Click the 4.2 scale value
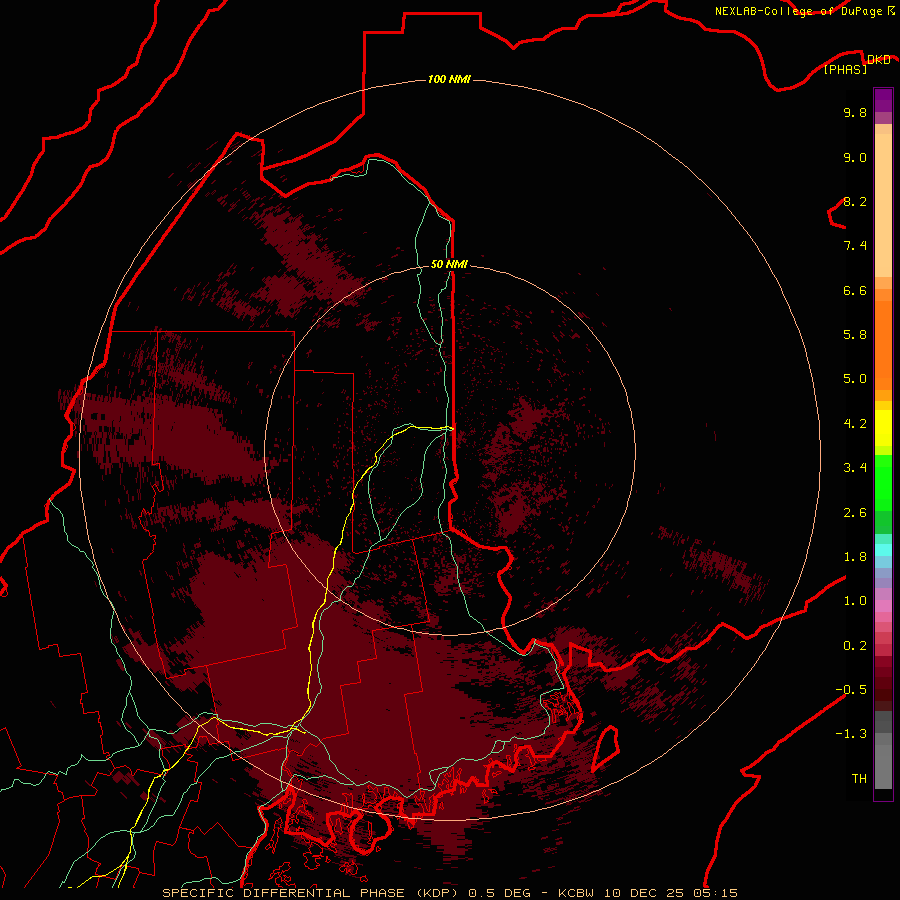The height and width of the screenshot is (900, 900). [855, 424]
